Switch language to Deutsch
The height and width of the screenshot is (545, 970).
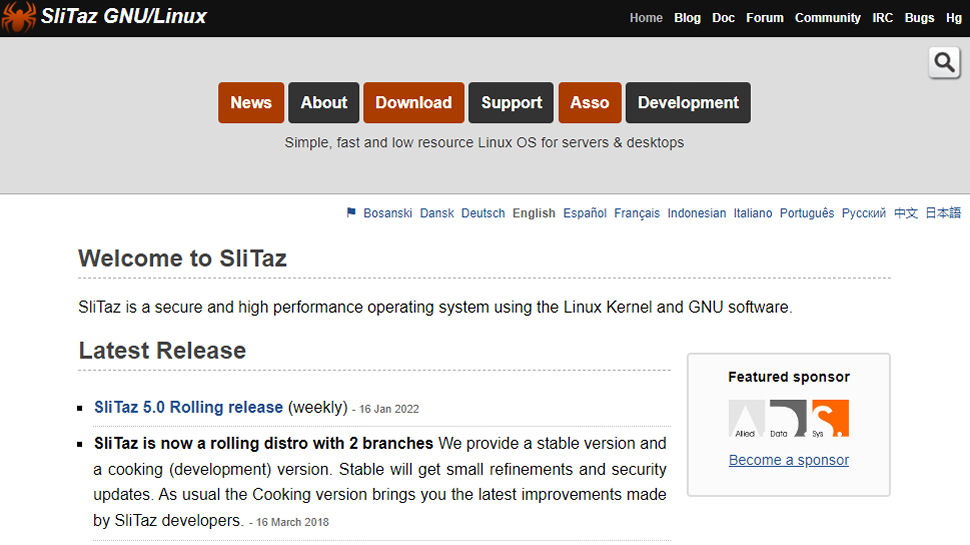(483, 213)
